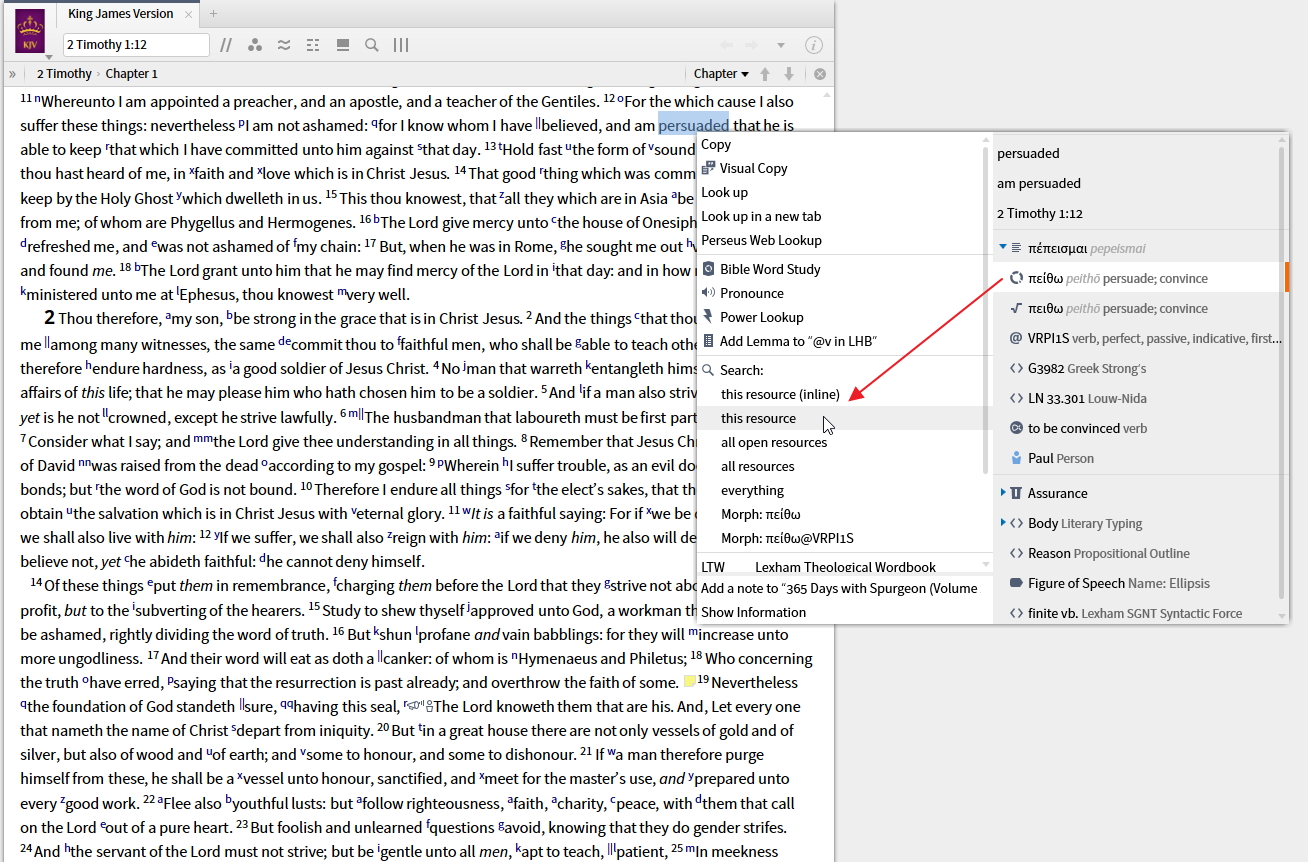Open the history dropdown arrow in the toolbar
Viewport: 1308px width, 862px height.
(x=781, y=45)
